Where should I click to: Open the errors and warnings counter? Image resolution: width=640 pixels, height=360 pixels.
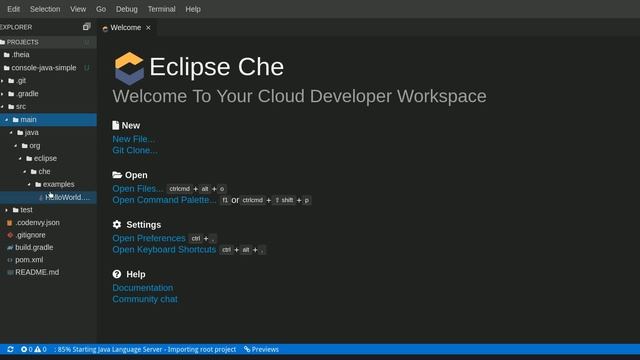coord(33,349)
